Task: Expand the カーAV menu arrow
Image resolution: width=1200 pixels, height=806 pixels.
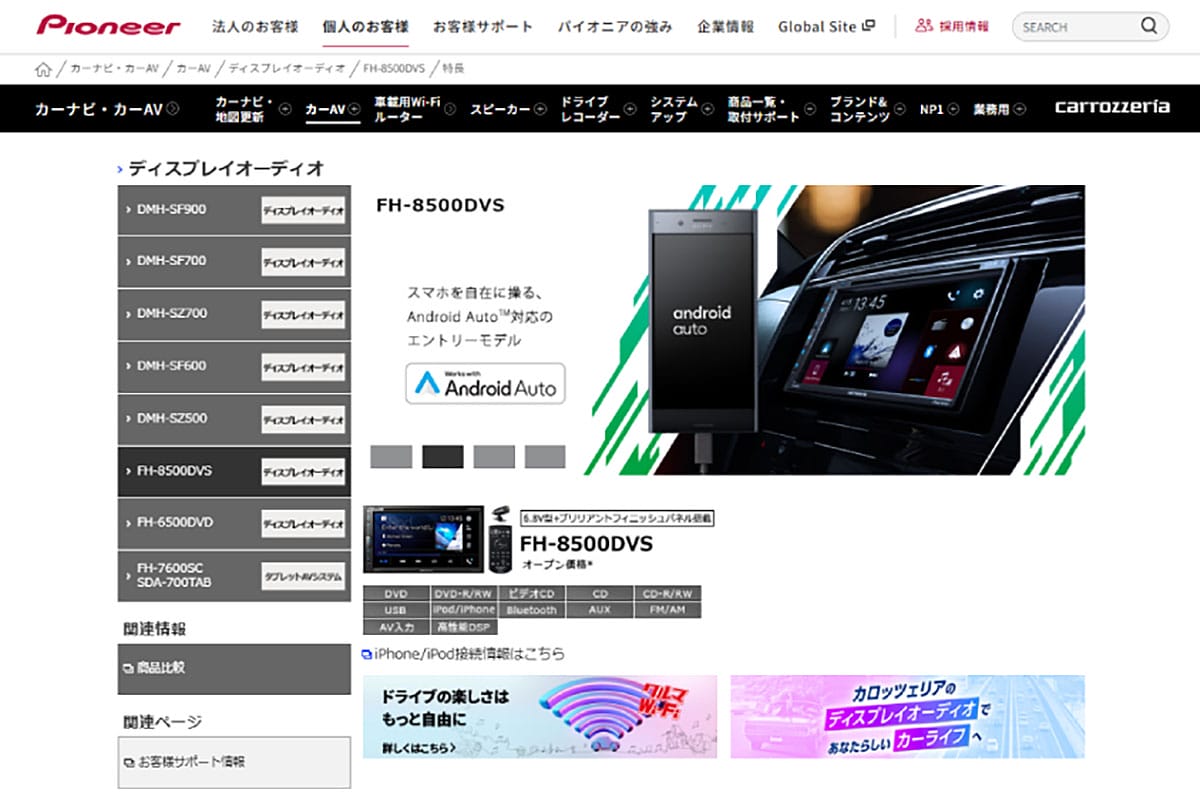Action: (354, 109)
